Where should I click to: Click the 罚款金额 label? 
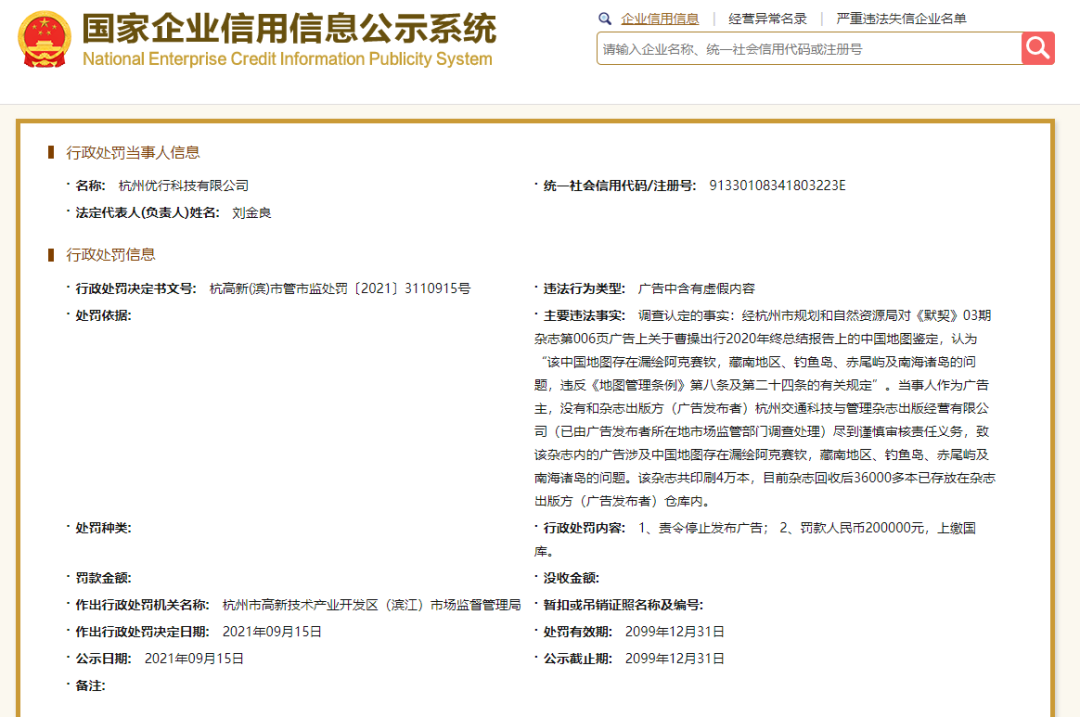tap(103, 577)
